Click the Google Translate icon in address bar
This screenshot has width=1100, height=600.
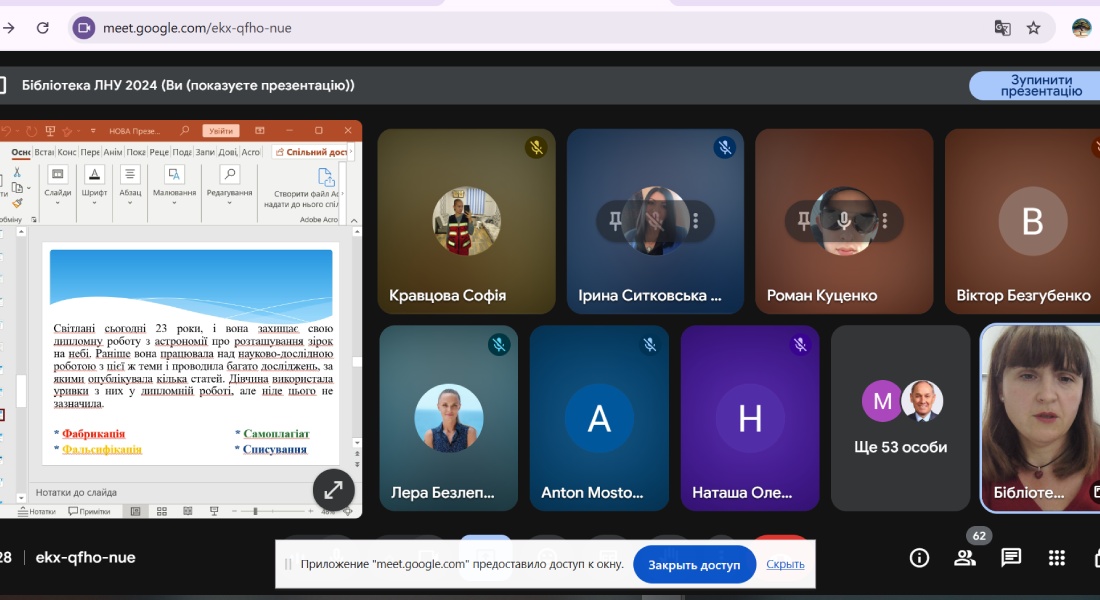1002,28
